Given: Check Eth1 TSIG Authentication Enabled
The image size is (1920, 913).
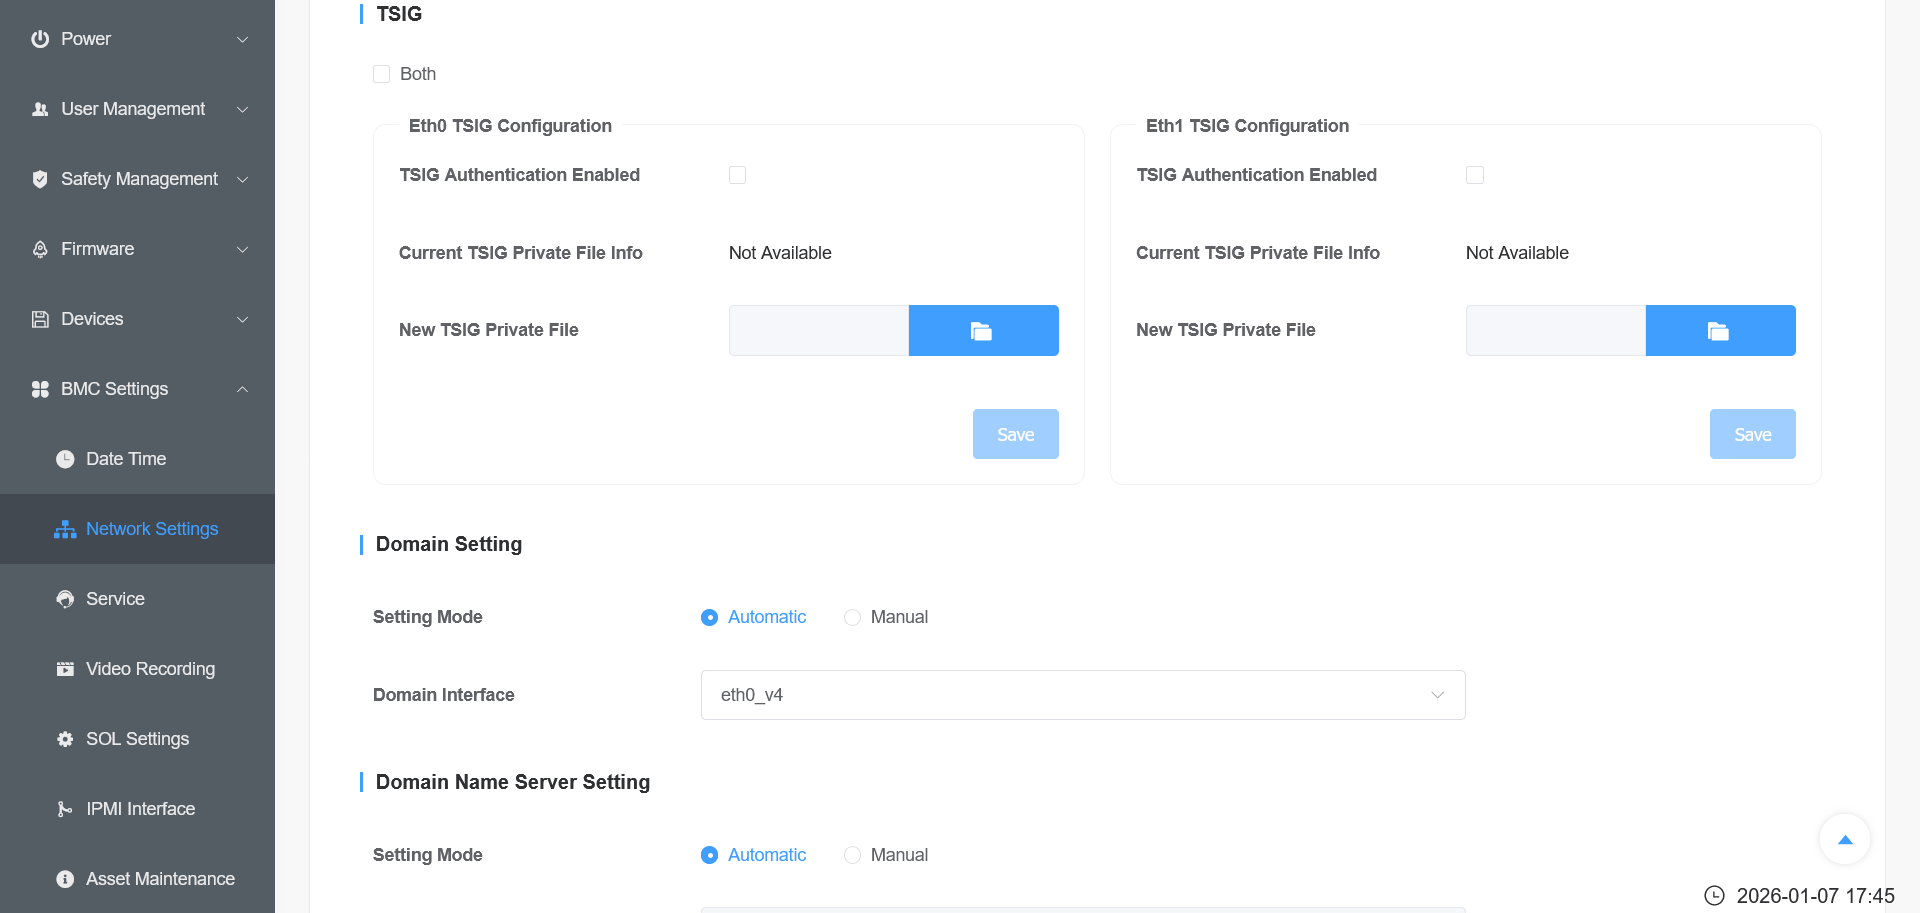Looking at the screenshot, I should [1475, 175].
